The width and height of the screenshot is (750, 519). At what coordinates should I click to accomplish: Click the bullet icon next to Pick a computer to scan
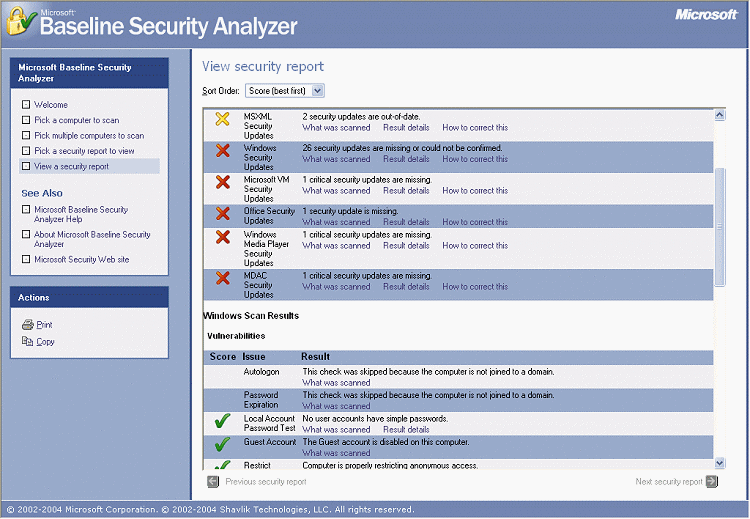(x=26, y=120)
